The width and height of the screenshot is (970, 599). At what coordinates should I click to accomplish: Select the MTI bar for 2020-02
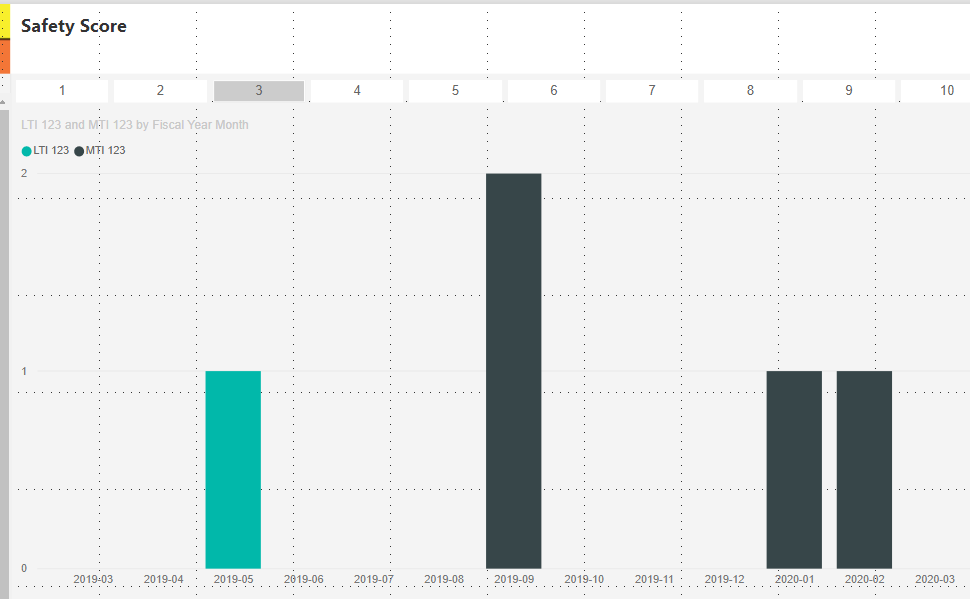864,470
